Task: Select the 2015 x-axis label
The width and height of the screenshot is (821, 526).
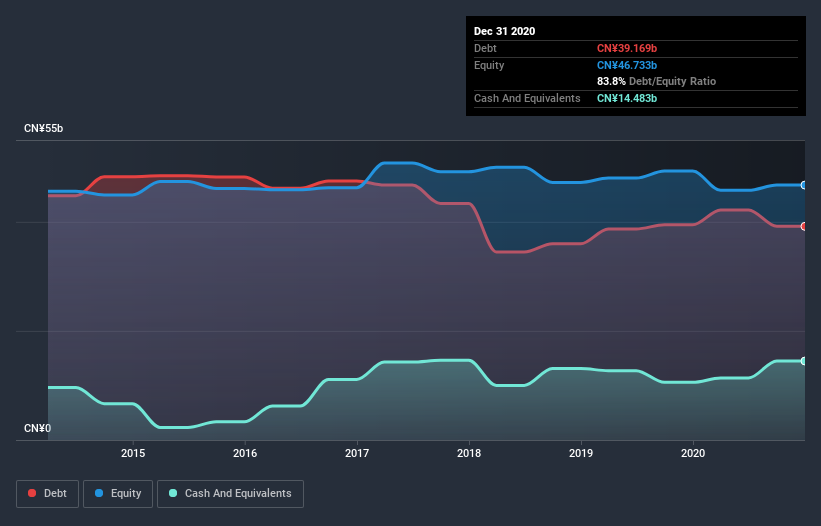Action: pyautogui.click(x=133, y=453)
